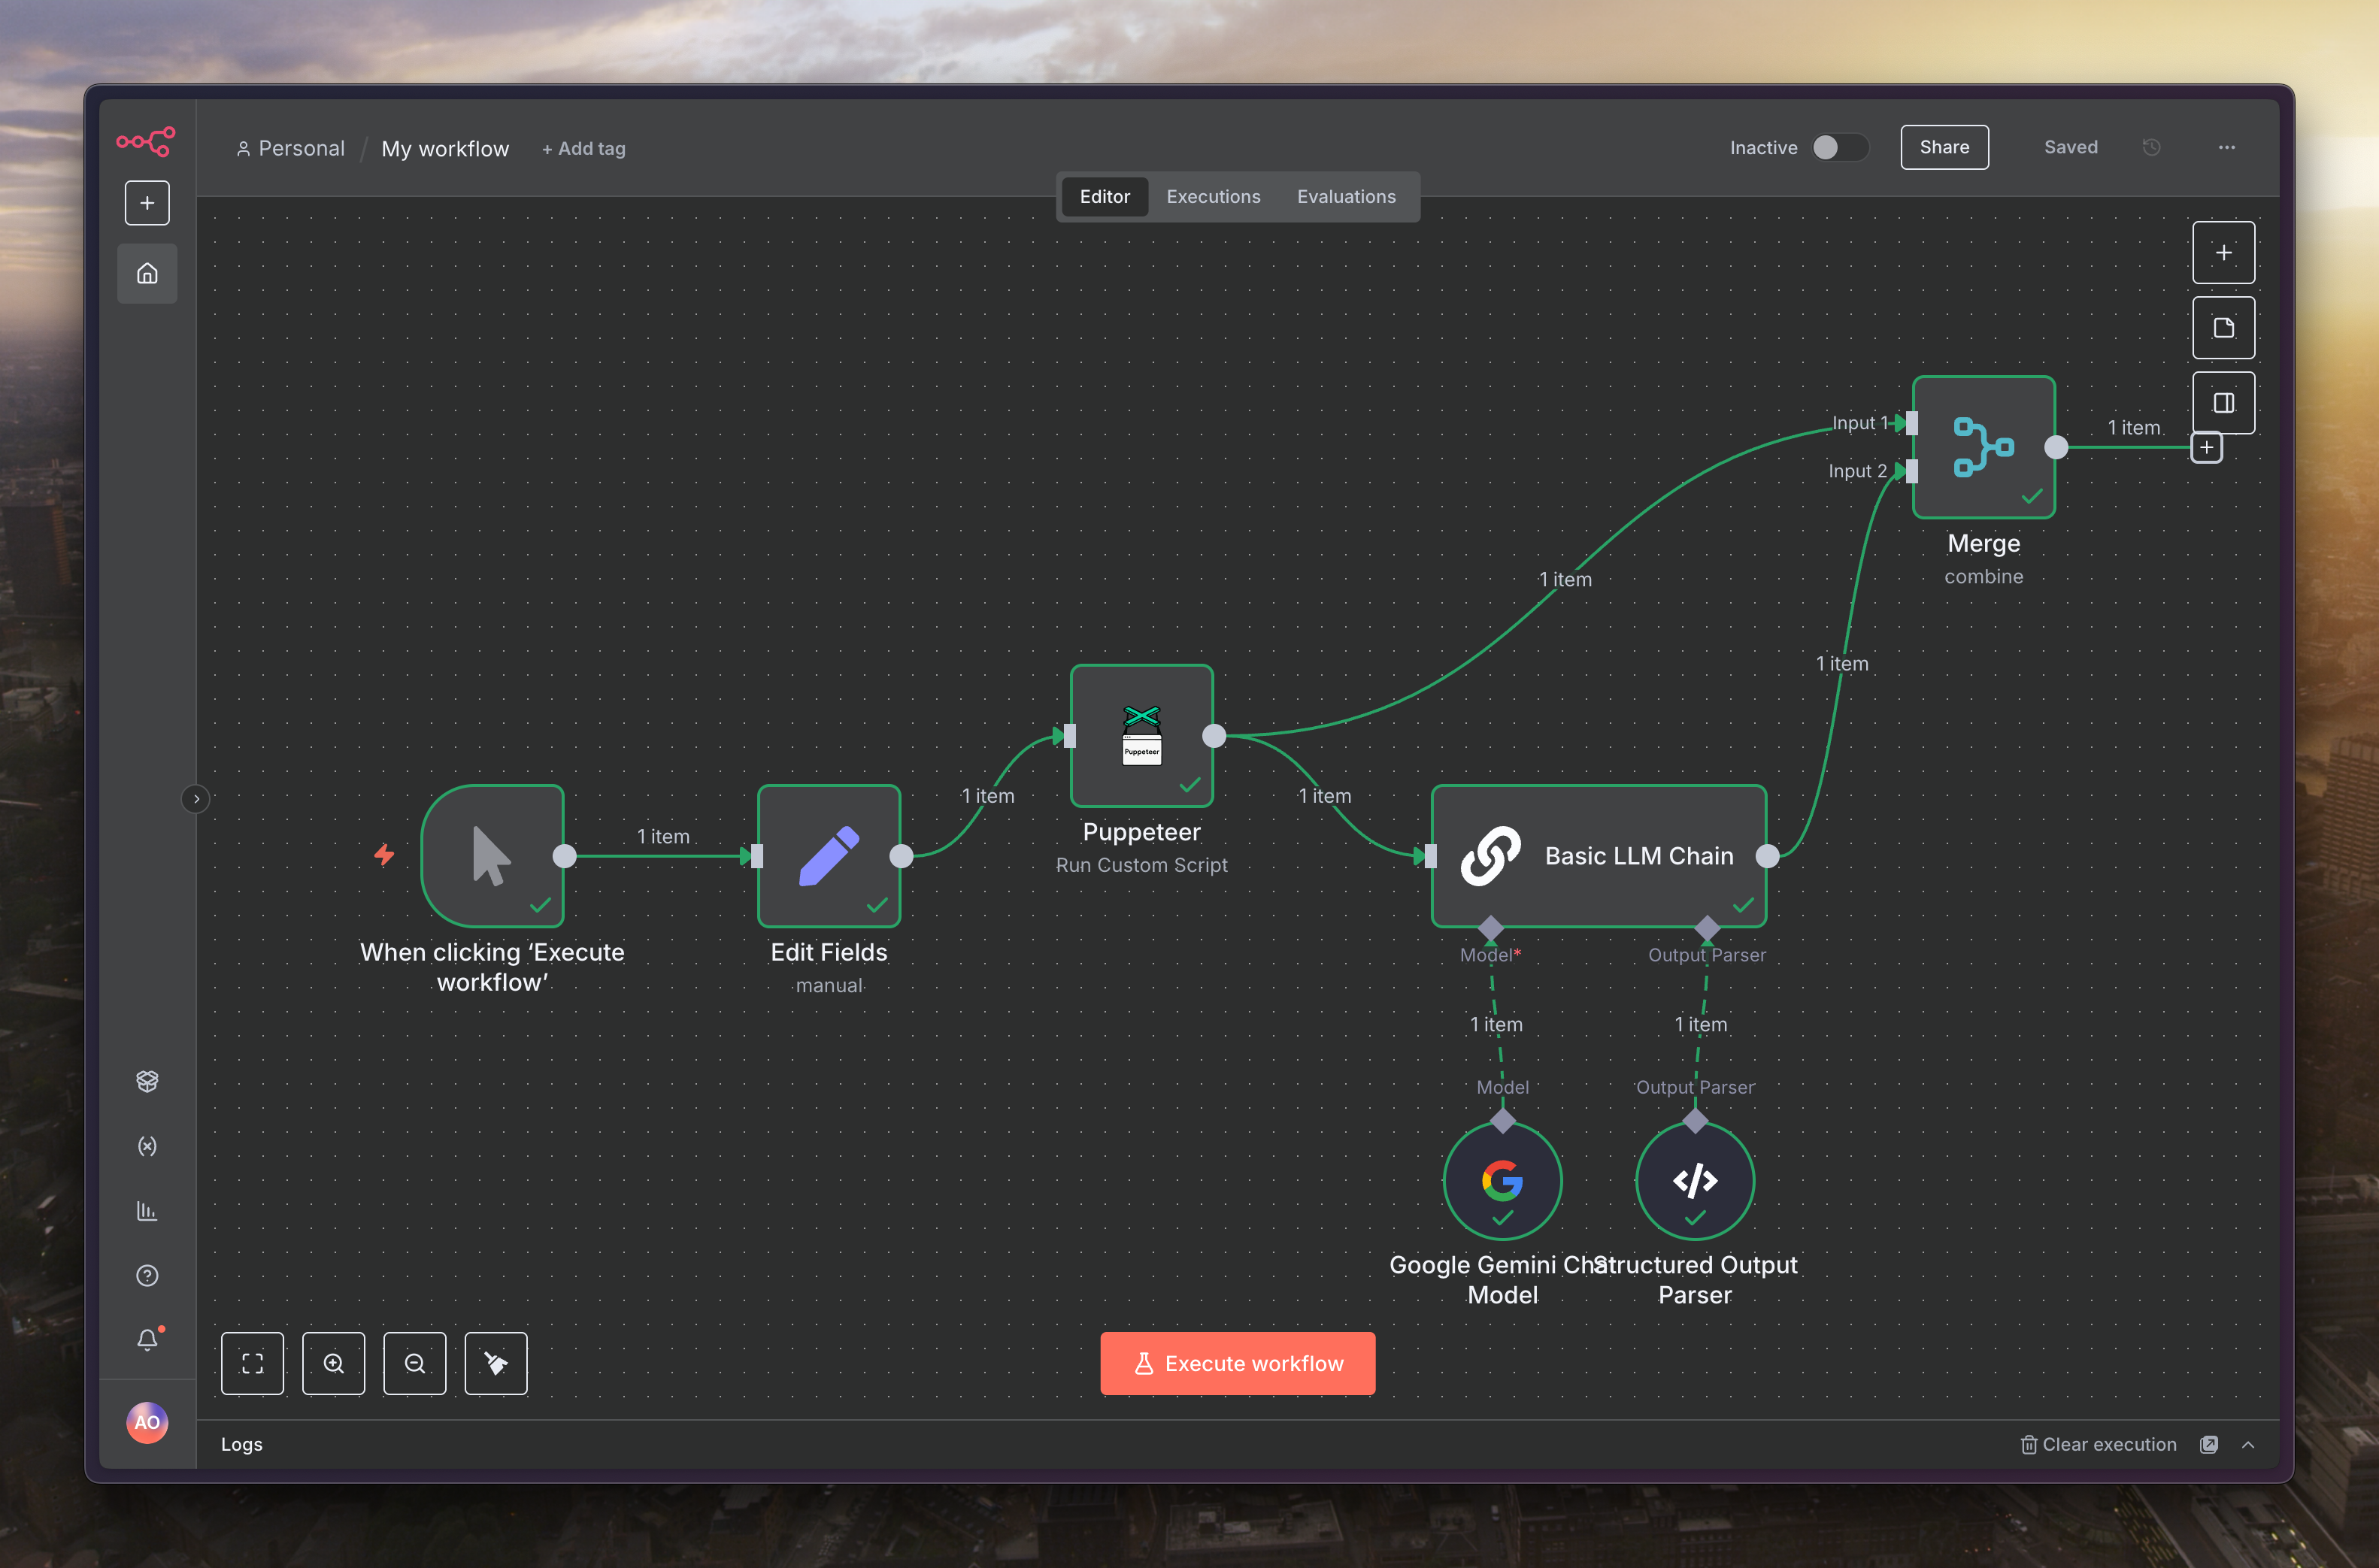
Task: Click the Share button
Action: [1944, 147]
